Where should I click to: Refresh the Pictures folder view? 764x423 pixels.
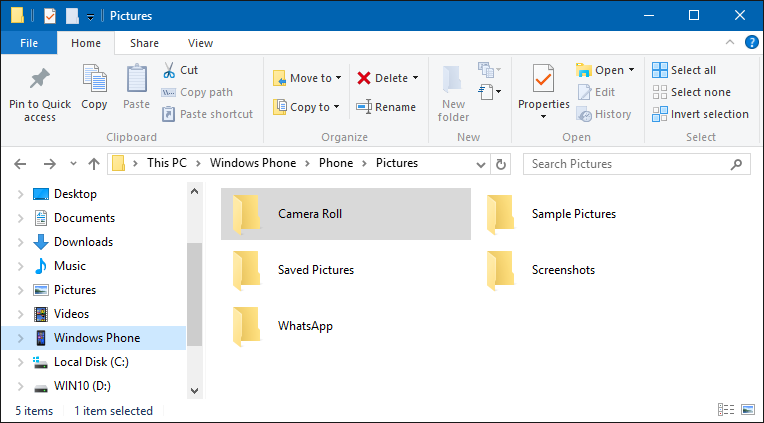(500, 164)
